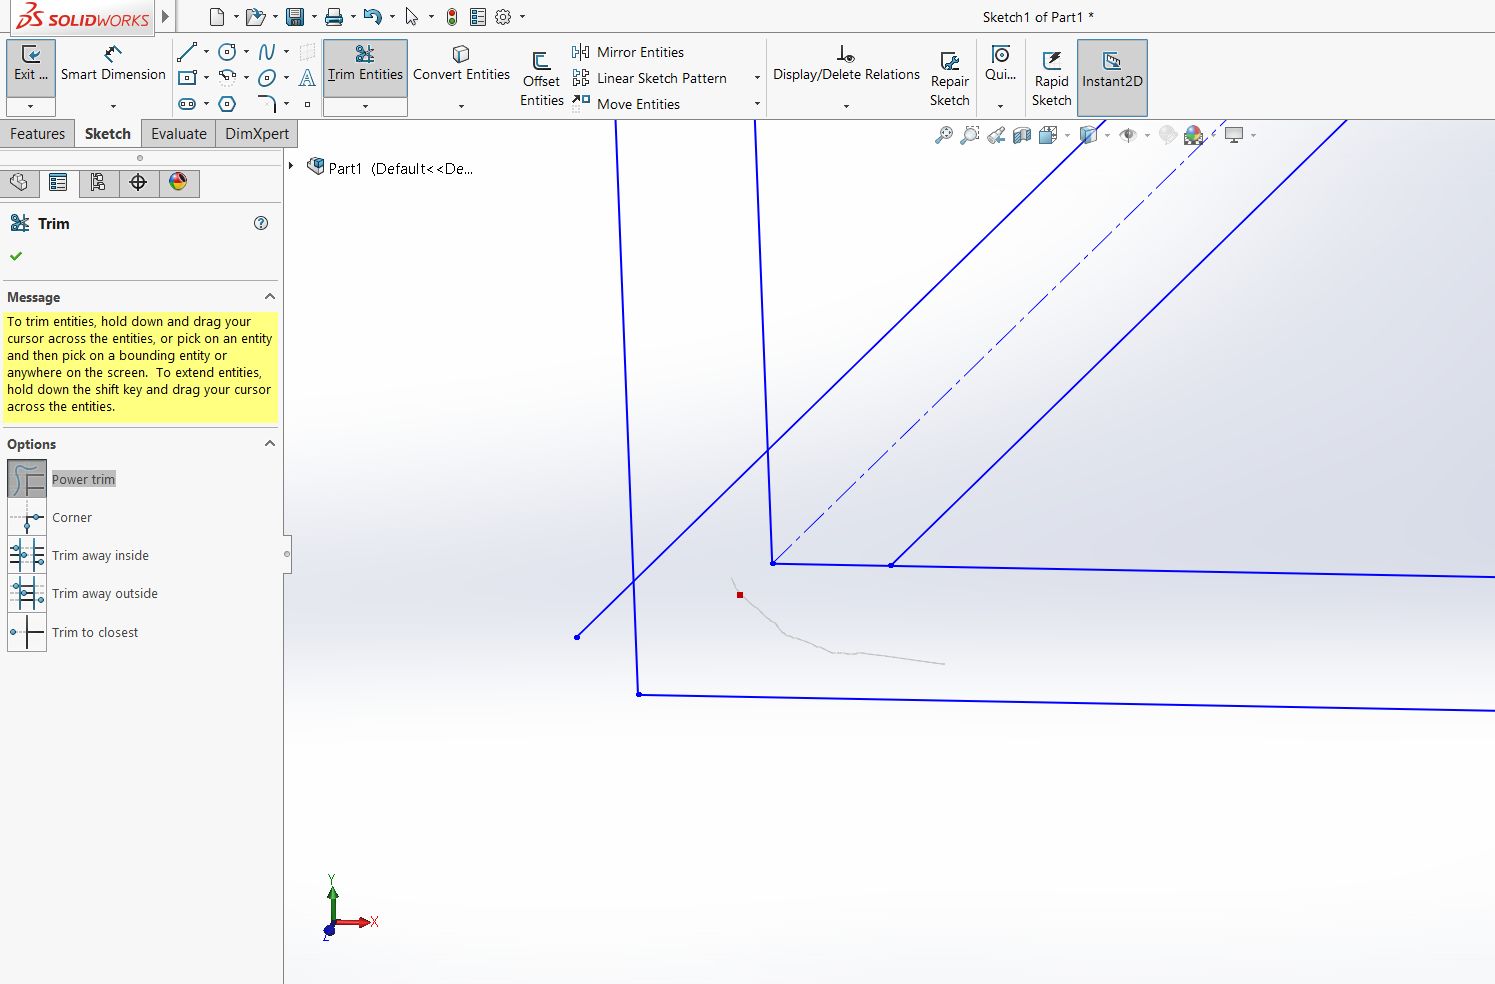Expand the Part1 tree node
The image size is (1495, 984).
pos(291,166)
